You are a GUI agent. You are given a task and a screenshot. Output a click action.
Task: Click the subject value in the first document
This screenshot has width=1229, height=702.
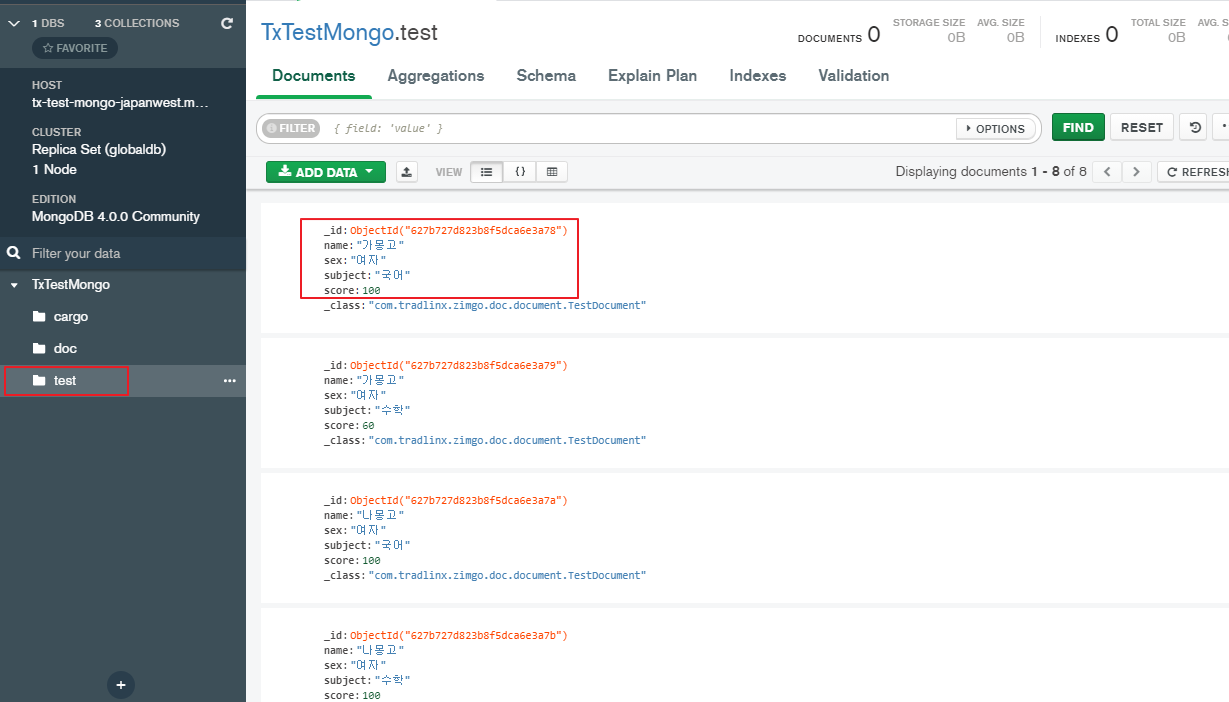click(392, 275)
